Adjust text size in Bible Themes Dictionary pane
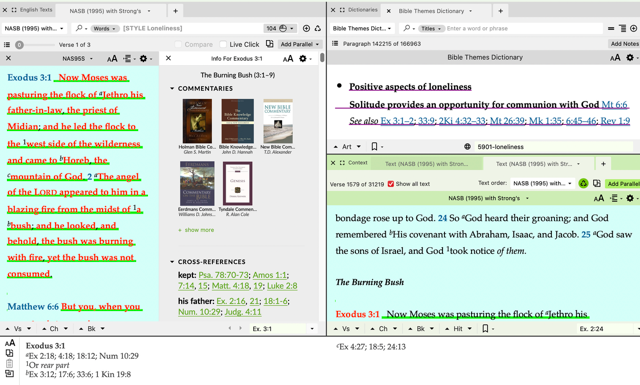The height and width of the screenshot is (385, 640). [x=615, y=58]
